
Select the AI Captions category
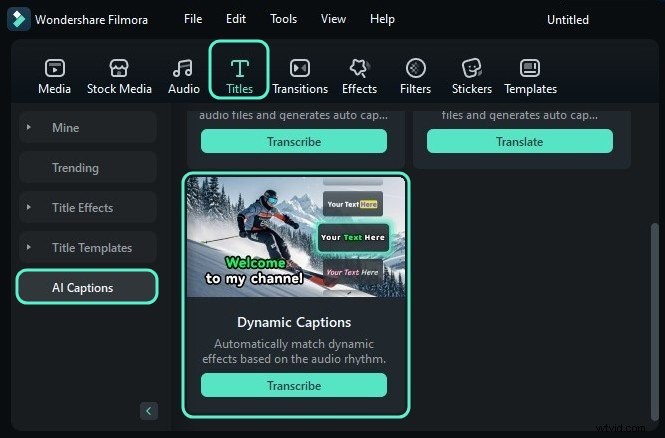(87, 288)
